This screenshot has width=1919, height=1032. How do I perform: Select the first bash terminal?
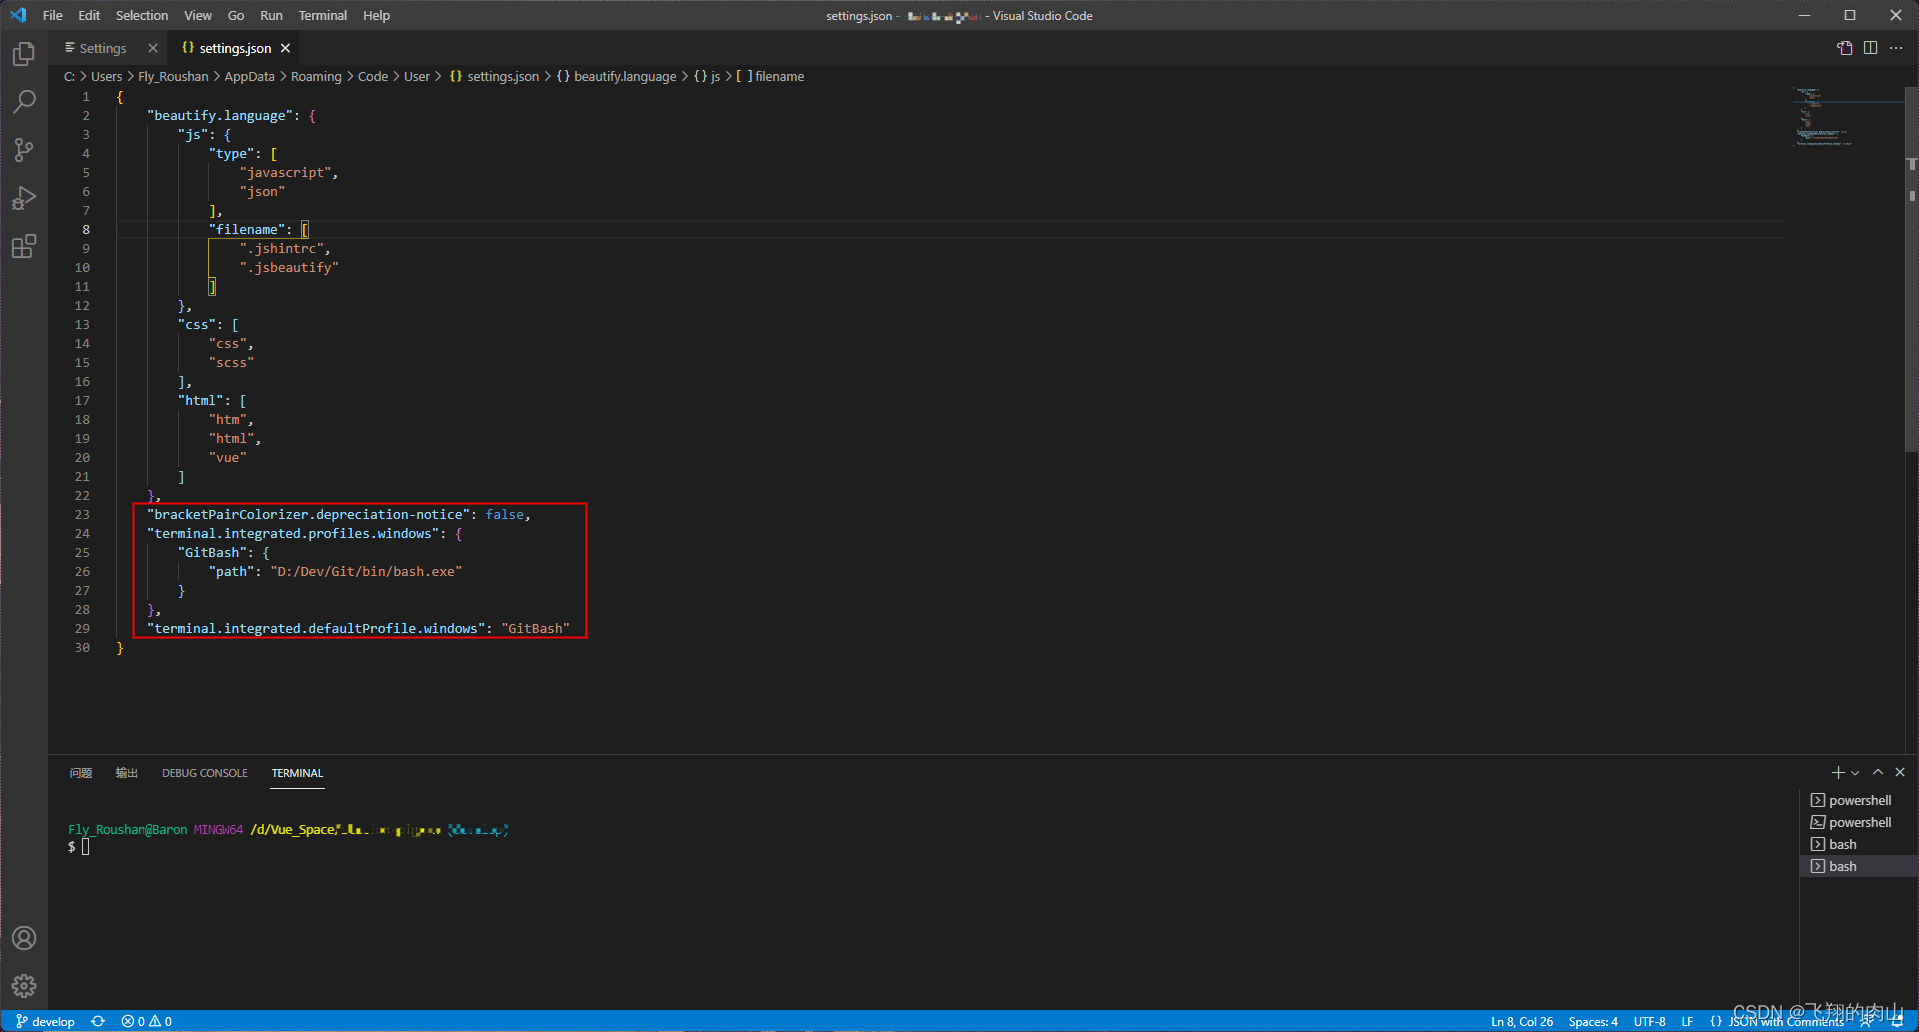point(1859,844)
